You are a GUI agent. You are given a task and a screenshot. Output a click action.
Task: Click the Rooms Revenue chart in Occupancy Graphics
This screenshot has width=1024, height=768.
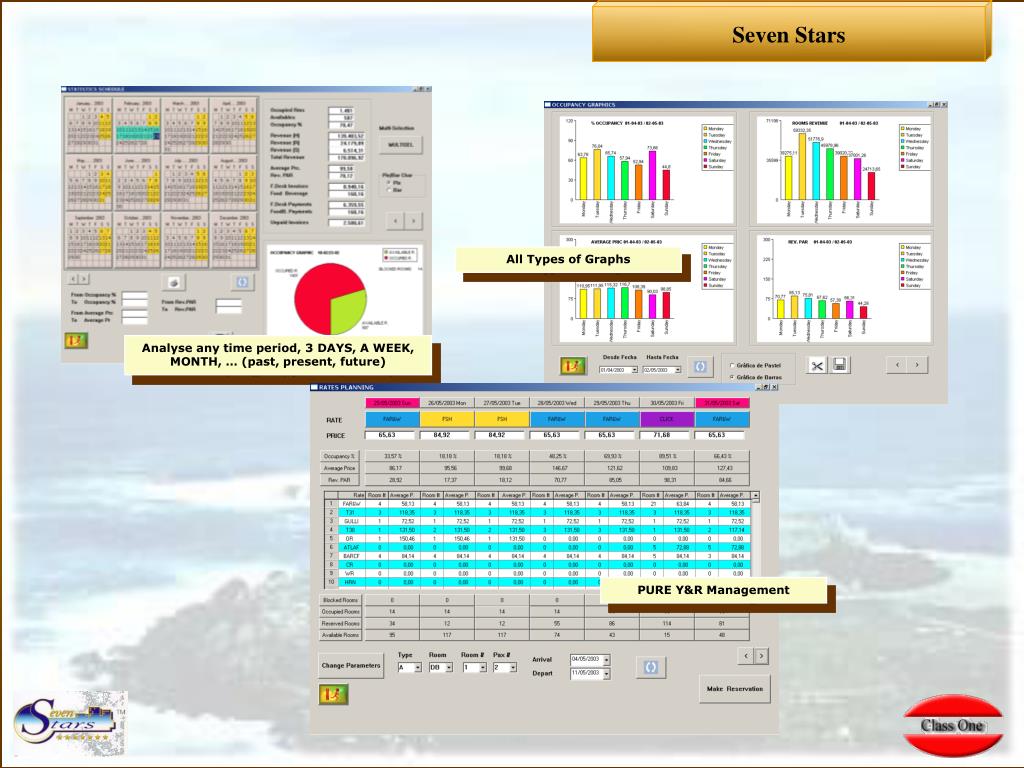tap(844, 170)
